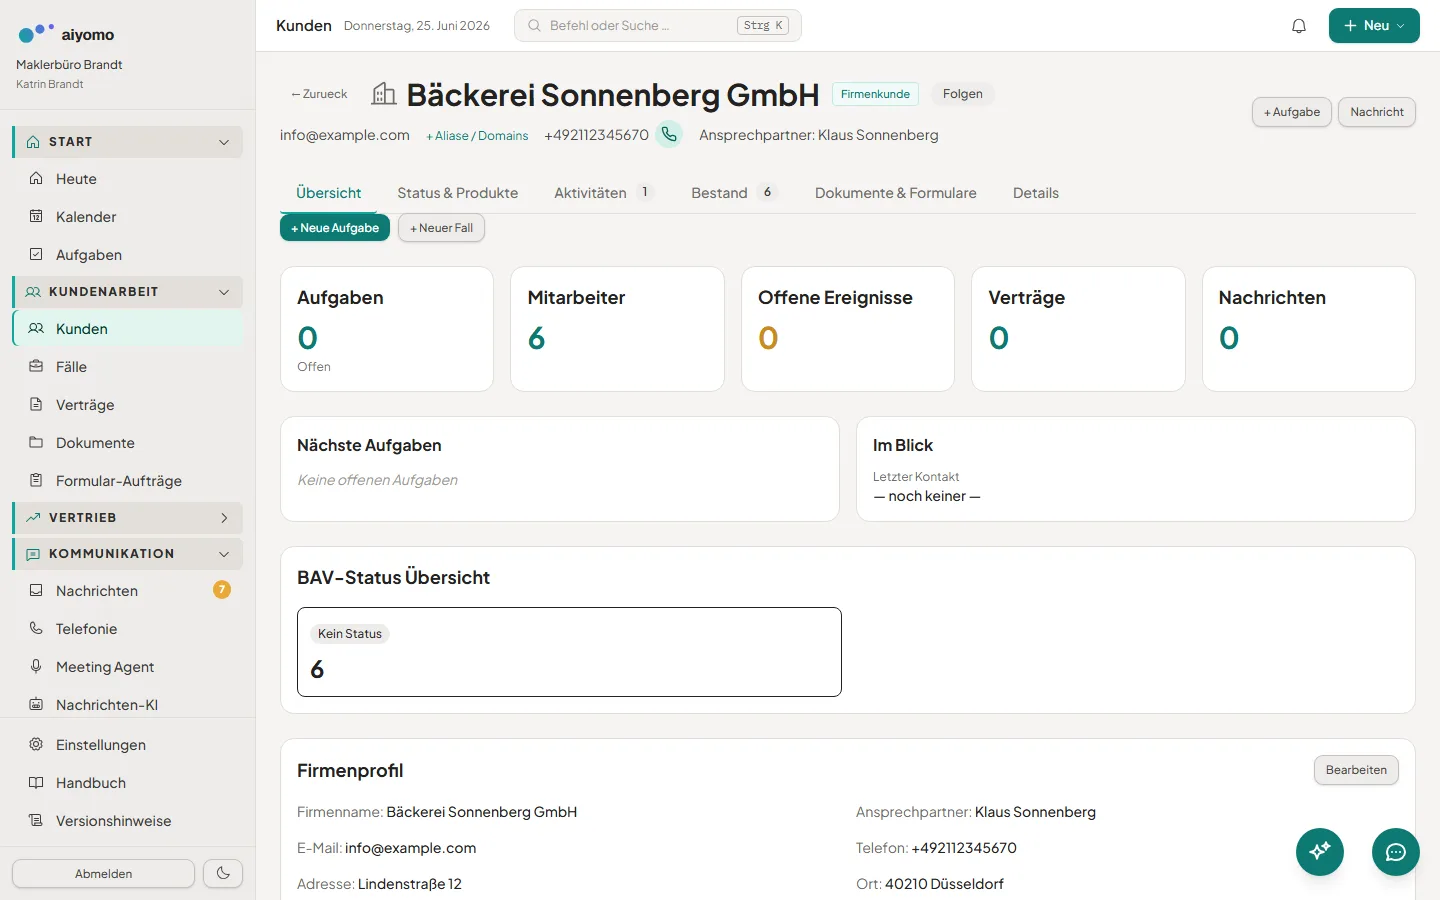The image size is (1440, 900).
Task: Collapse the KOMMUNIKATION section chevron
Action: (x=224, y=554)
